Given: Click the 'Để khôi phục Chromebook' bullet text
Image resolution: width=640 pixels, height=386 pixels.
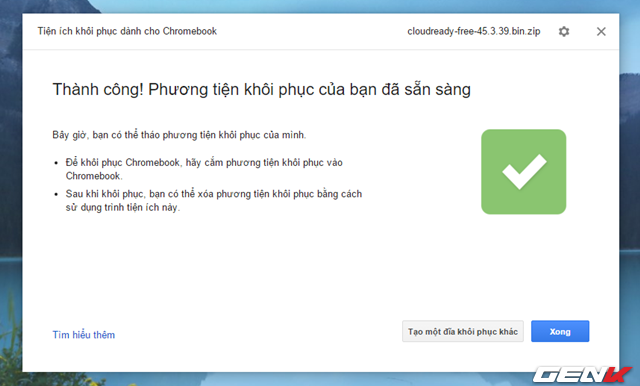Looking at the screenshot, I should coord(204,169).
